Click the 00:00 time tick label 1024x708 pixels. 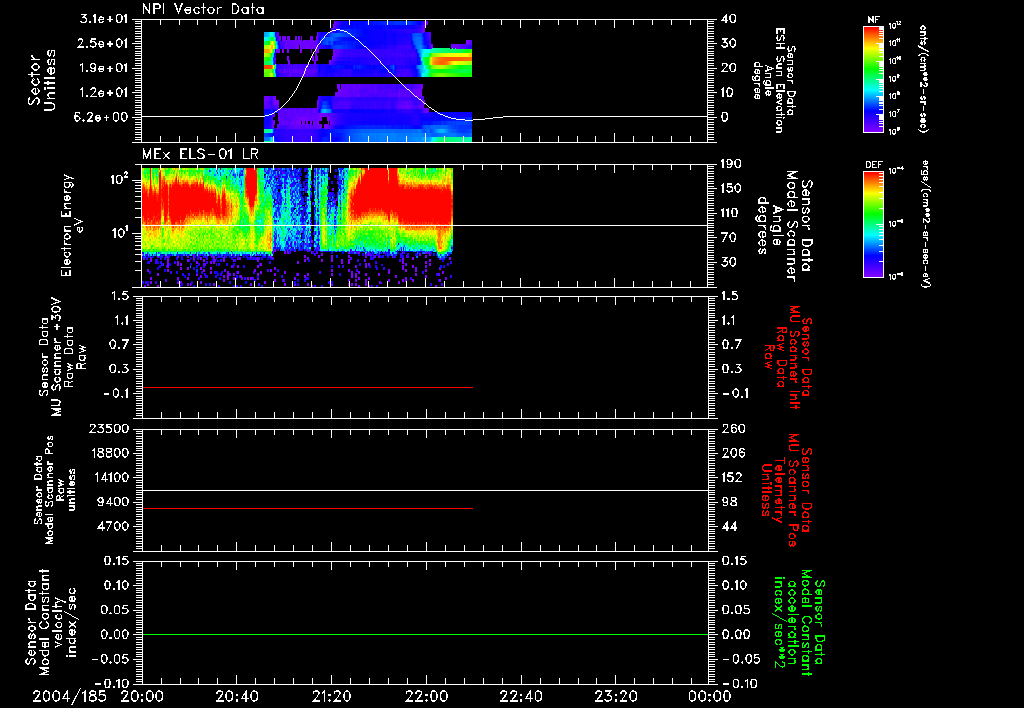[x=709, y=696]
